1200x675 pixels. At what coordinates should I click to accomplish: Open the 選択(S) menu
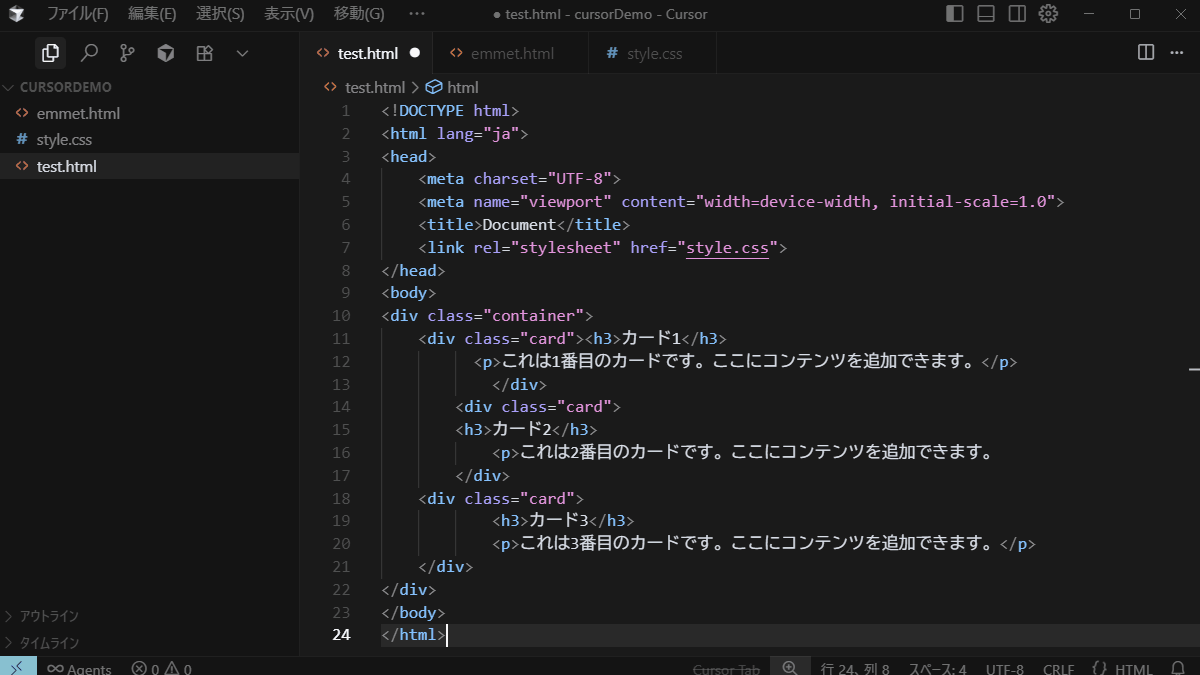click(219, 14)
